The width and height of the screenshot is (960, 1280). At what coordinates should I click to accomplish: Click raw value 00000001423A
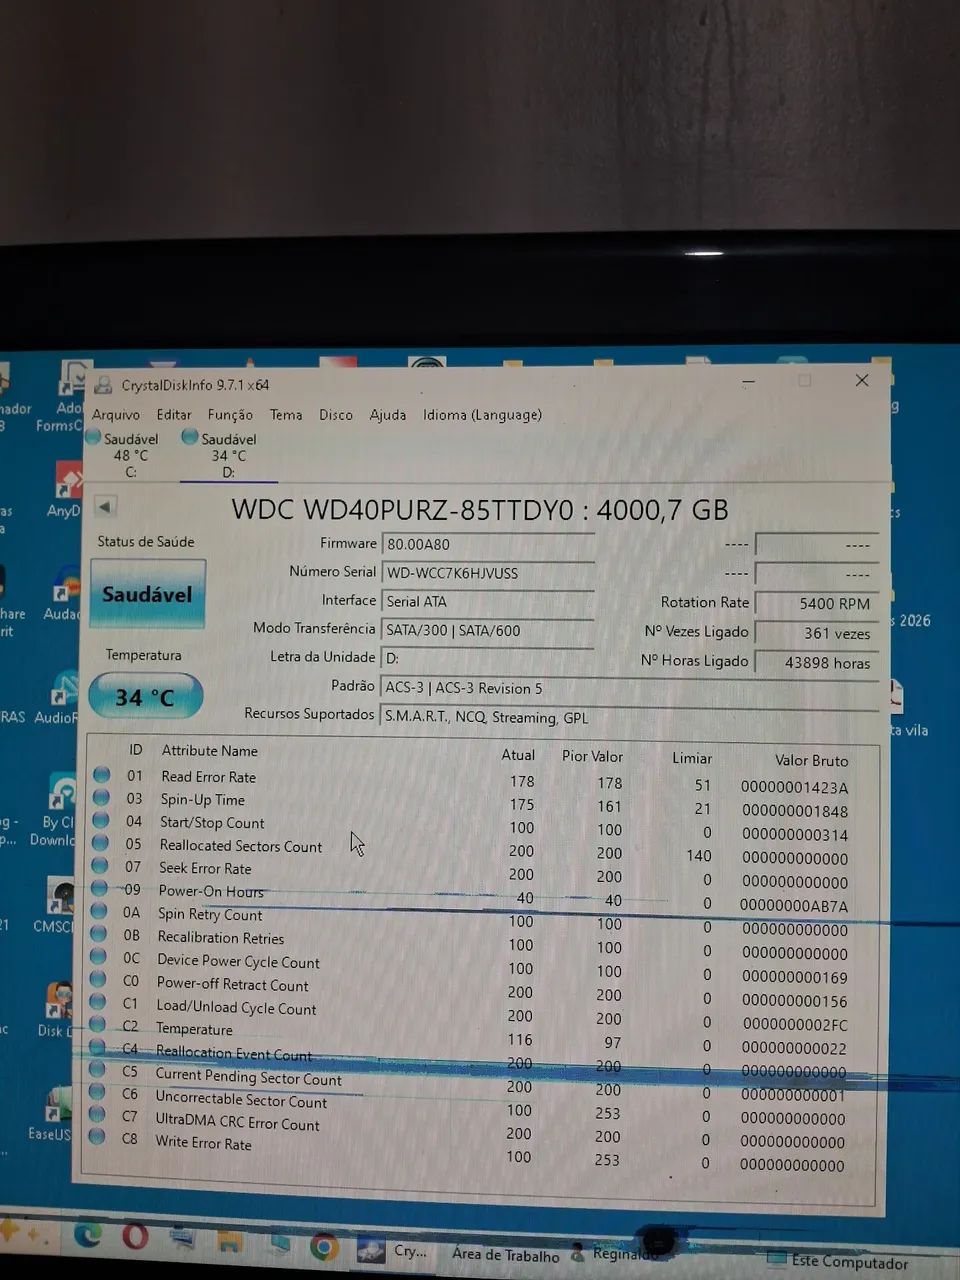pos(794,787)
